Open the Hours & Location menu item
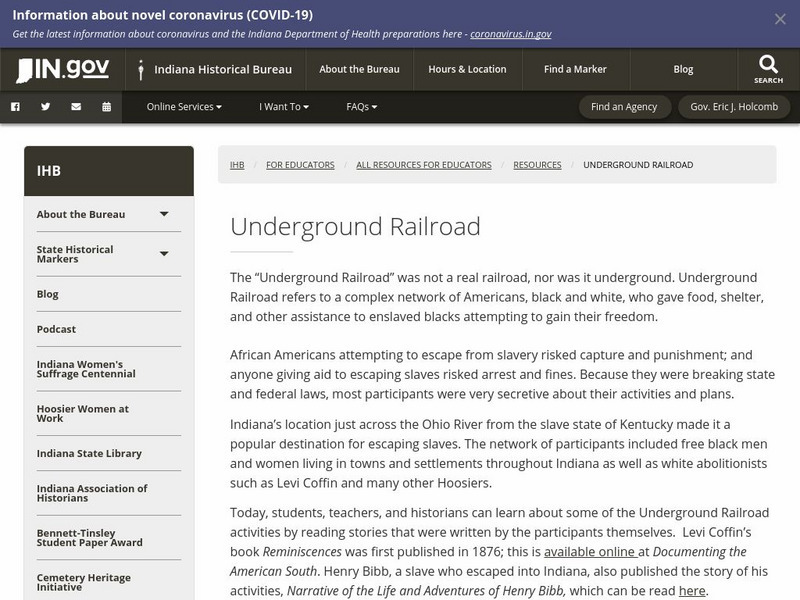 click(x=467, y=70)
